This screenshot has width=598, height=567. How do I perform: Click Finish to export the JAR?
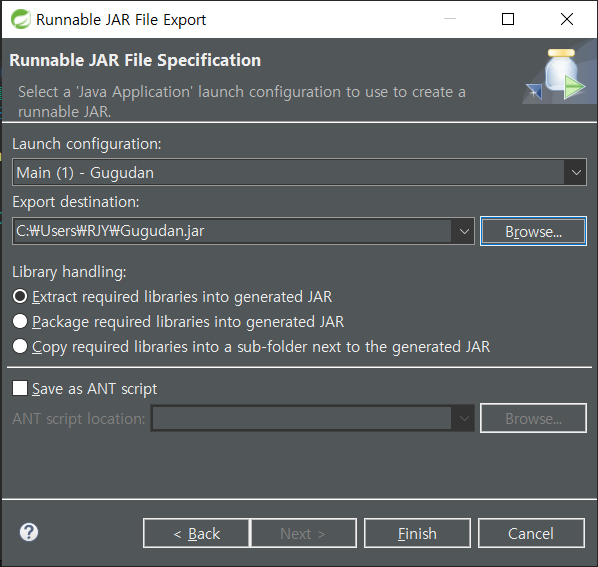point(417,533)
